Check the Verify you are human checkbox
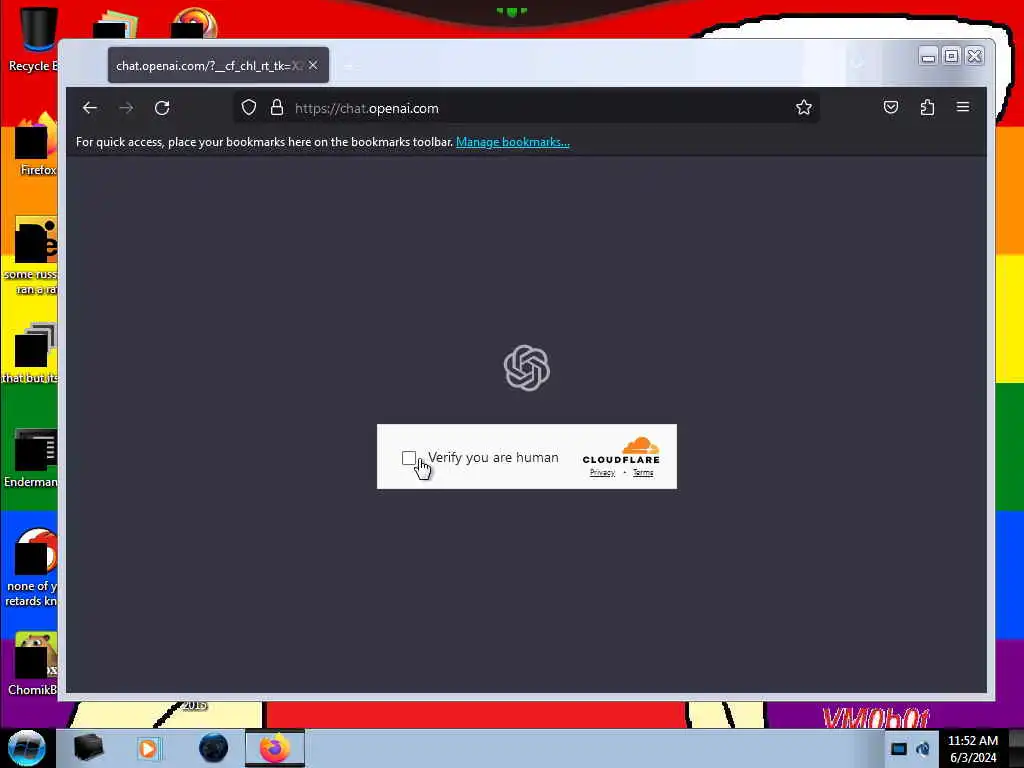The image size is (1024, 768). click(x=409, y=458)
